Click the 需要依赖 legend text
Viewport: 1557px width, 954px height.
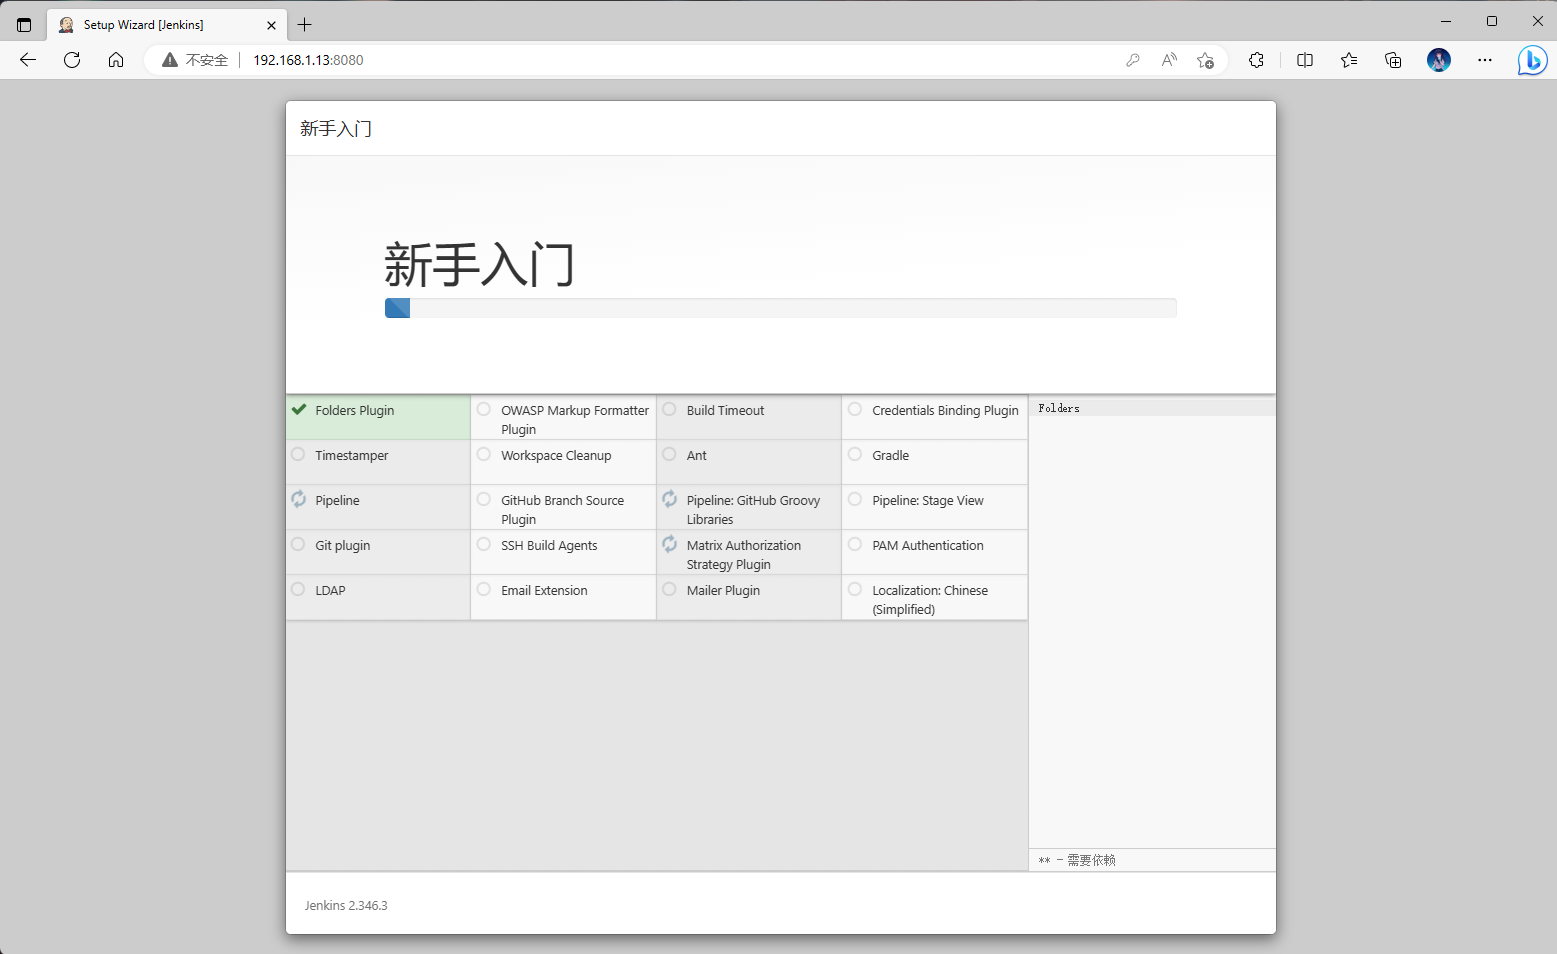[x=1091, y=860]
